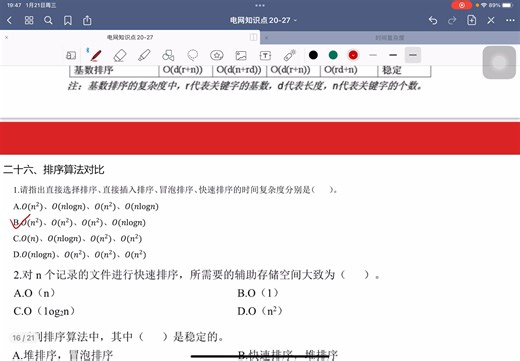Screen dimensions: 520x361
Task: Add a new page
Action: tap(471, 20)
